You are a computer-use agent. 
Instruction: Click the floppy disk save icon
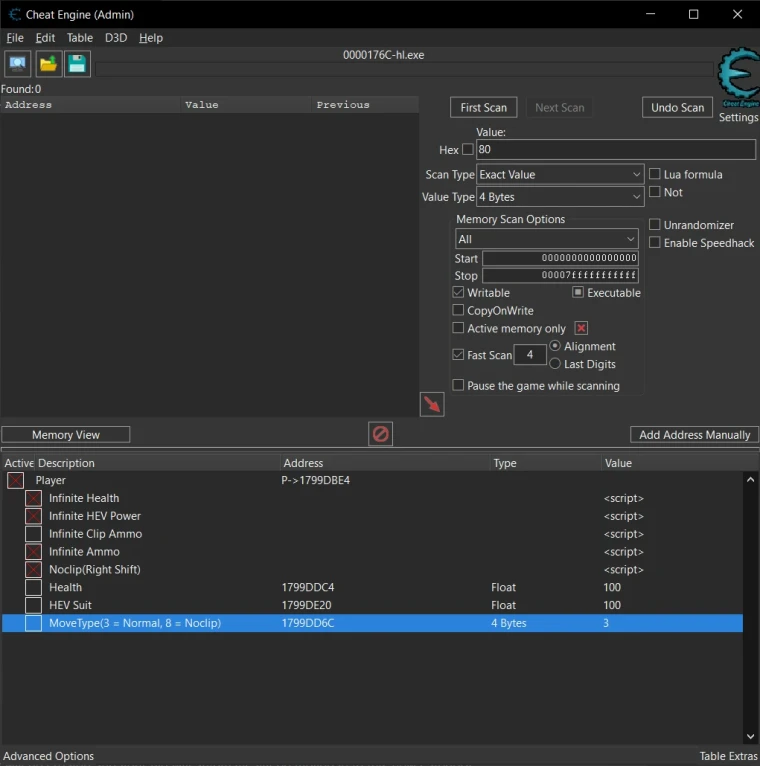point(77,64)
